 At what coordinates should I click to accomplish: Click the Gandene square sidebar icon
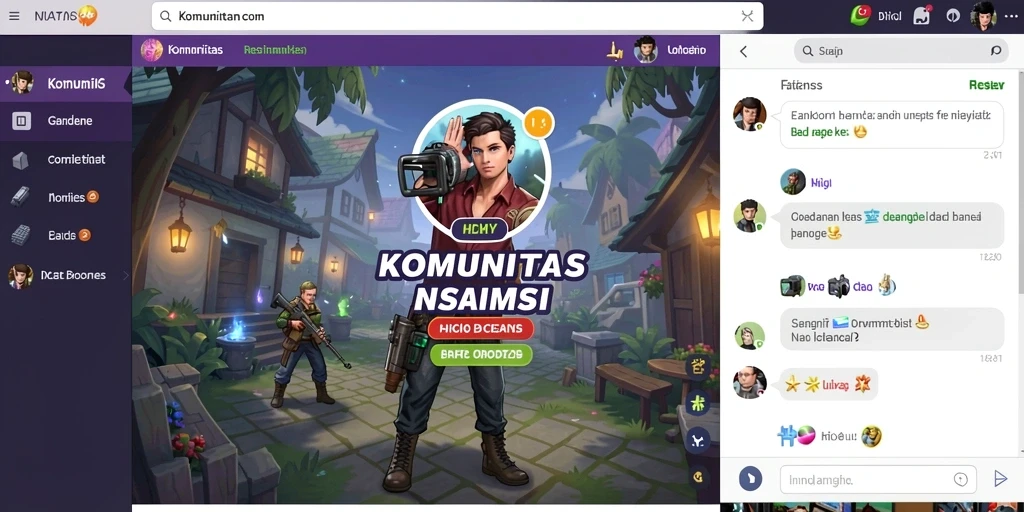[22, 121]
